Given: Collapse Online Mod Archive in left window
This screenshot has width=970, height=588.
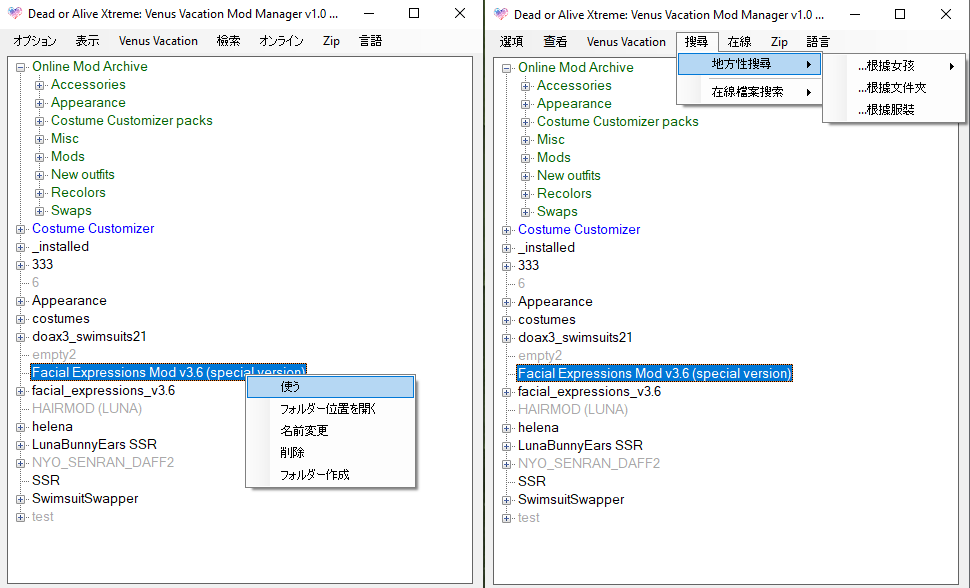Looking at the screenshot, I should pyautogui.click(x=20, y=67).
